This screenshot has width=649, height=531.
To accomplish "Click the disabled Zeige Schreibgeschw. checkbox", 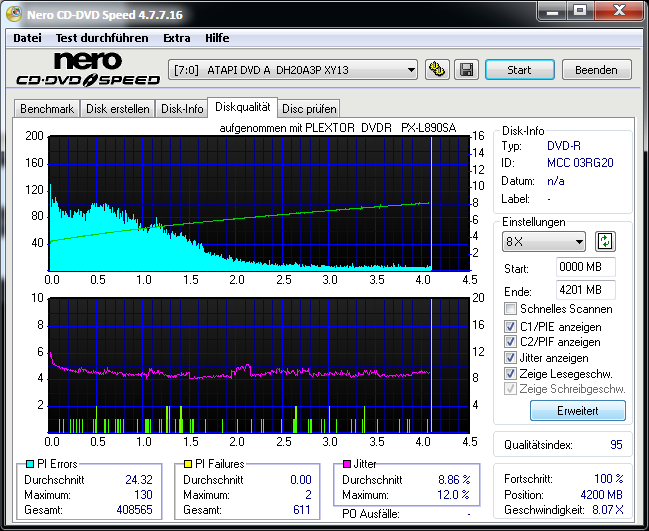I will coord(510,389).
